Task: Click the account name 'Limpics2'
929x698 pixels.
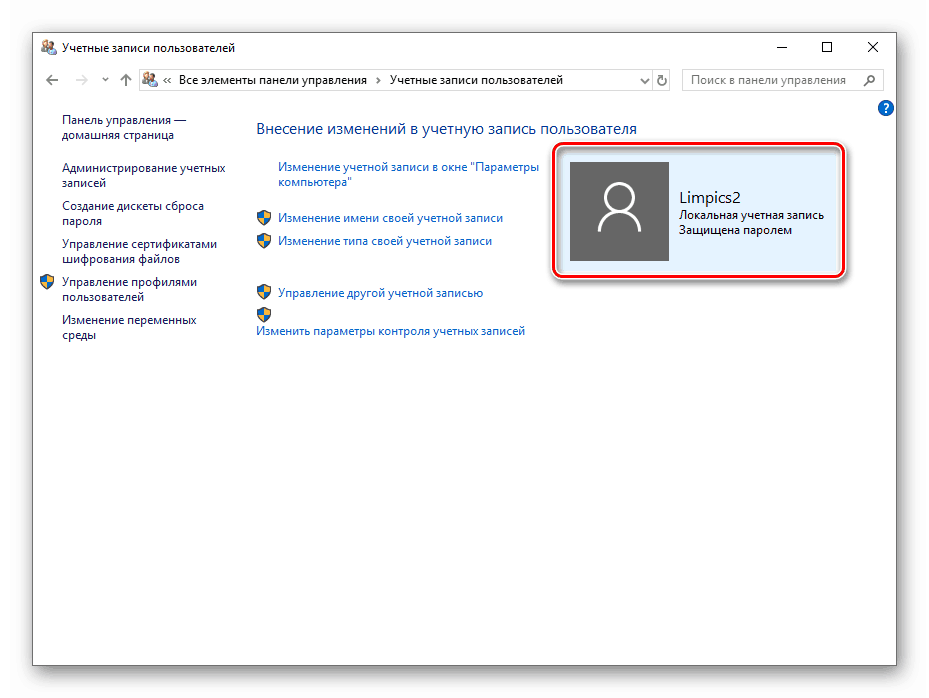Action: point(709,197)
